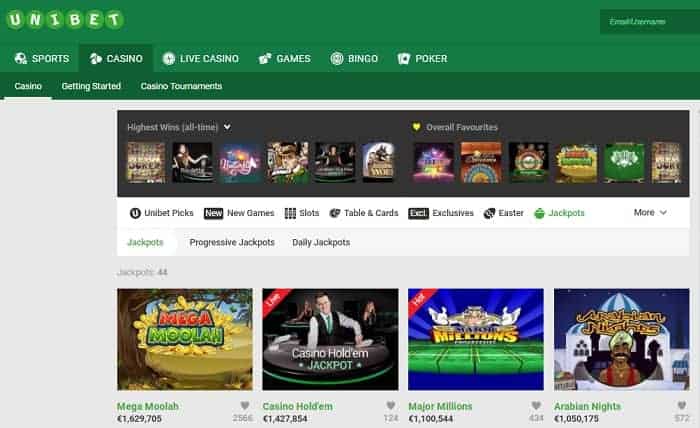Select the Easter category
The width and height of the screenshot is (700, 428).
504,213
